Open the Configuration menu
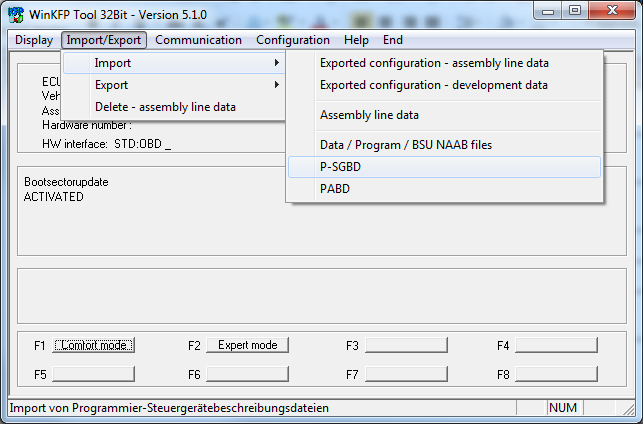The image size is (643, 424). coord(292,40)
